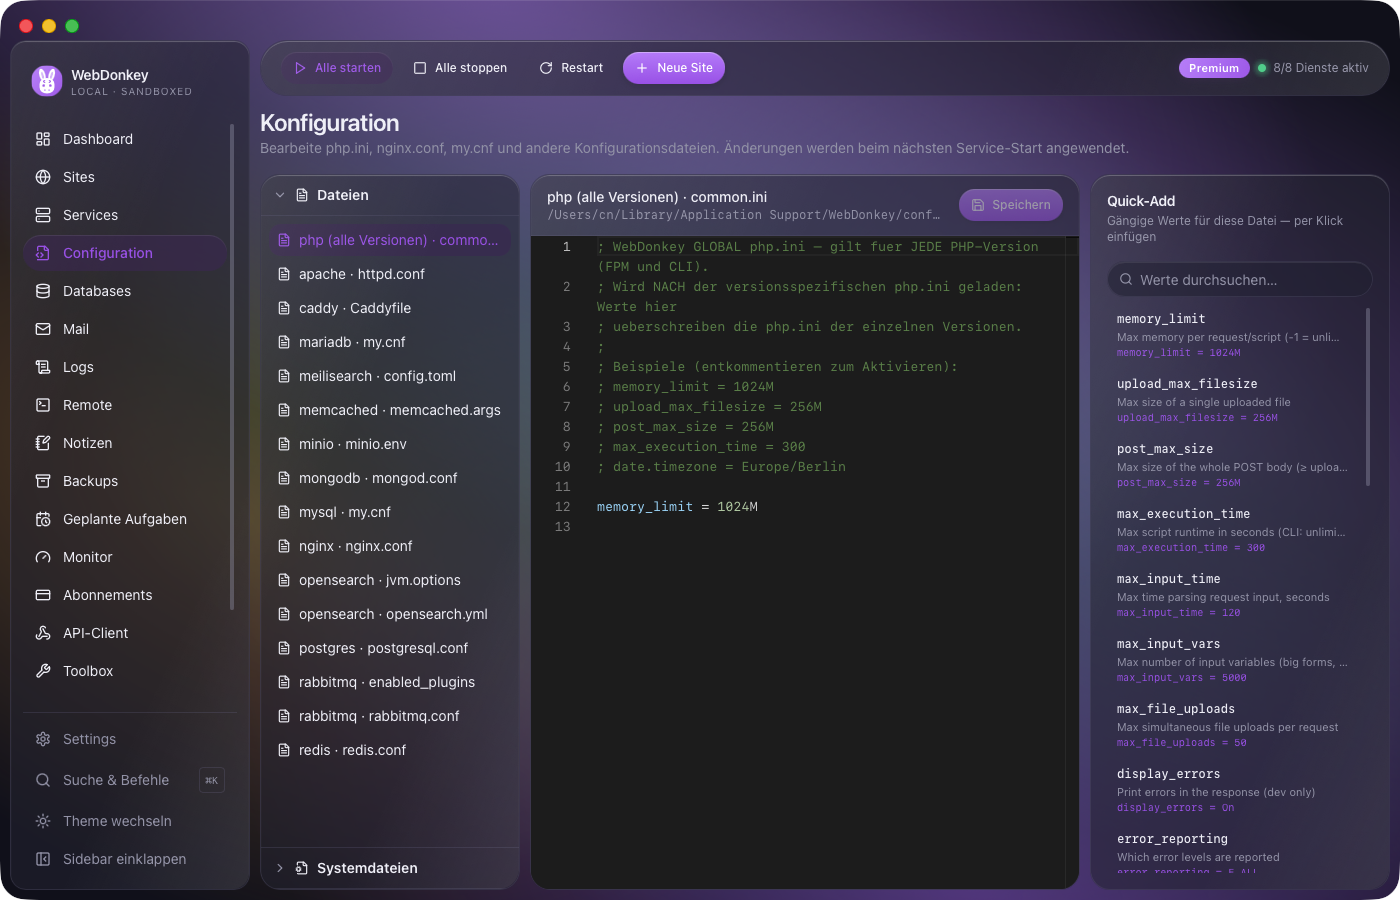Click the API-Client icon

tap(43, 633)
